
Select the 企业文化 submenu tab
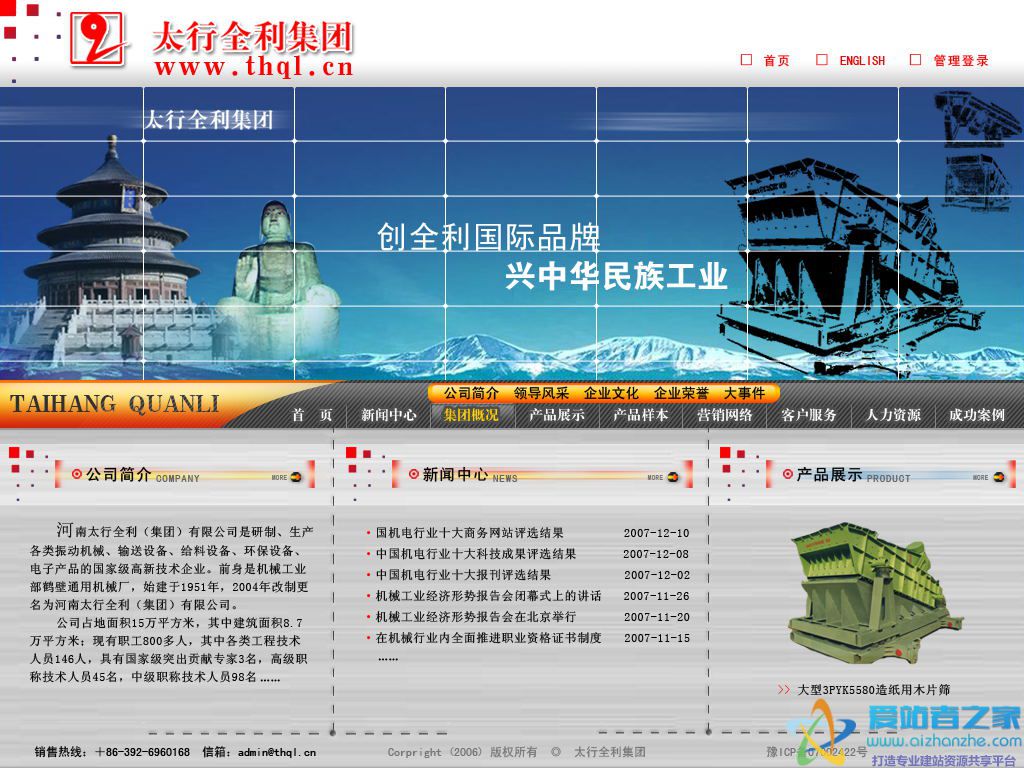pos(611,393)
